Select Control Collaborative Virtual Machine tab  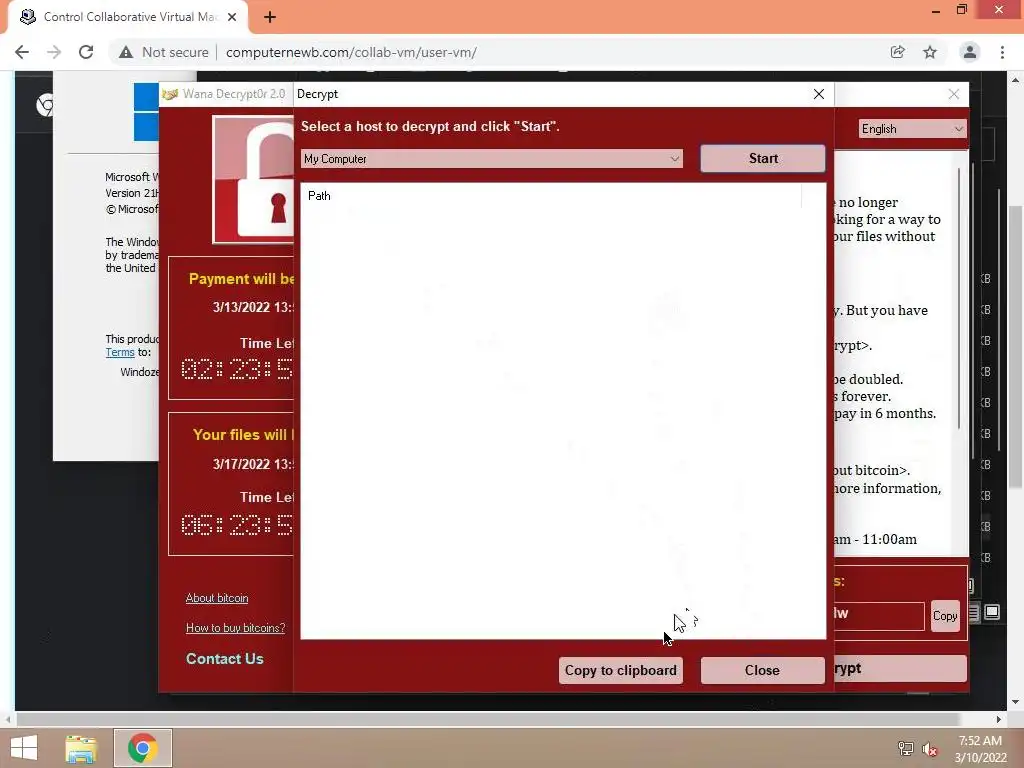pos(128,17)
